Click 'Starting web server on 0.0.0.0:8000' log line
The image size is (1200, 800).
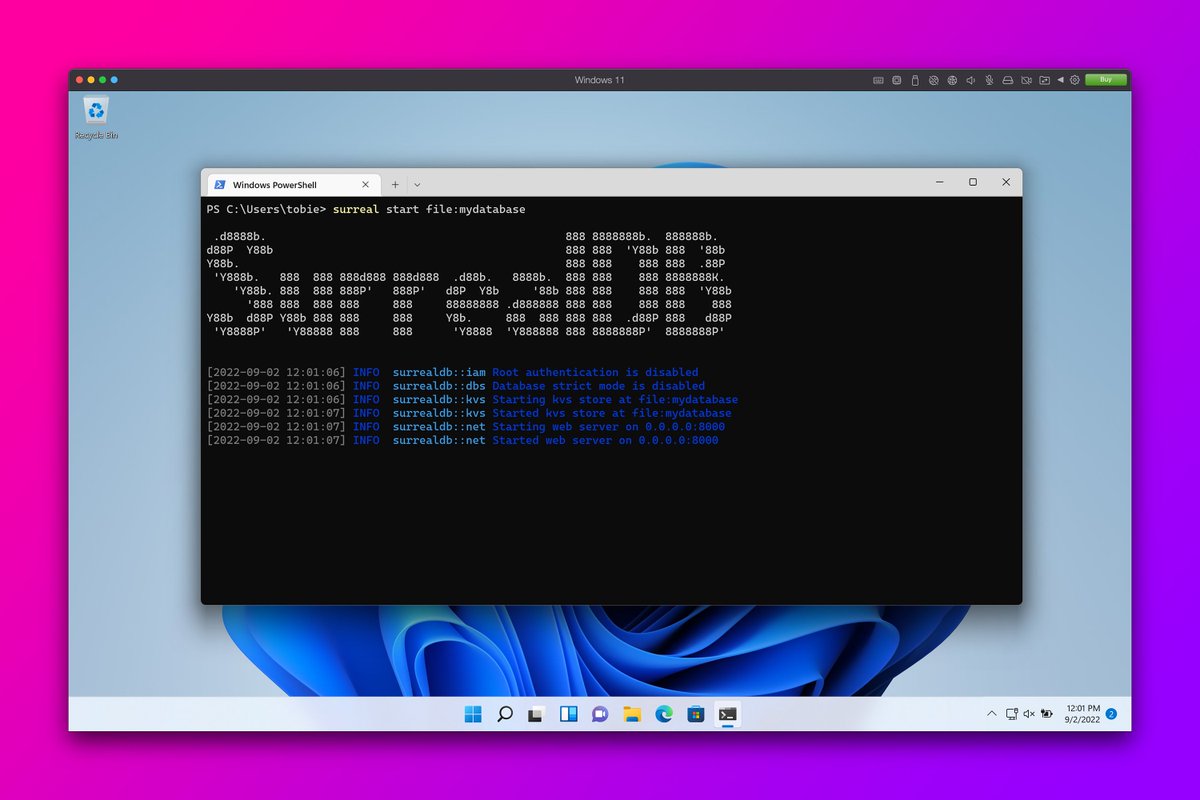[608, 426]
